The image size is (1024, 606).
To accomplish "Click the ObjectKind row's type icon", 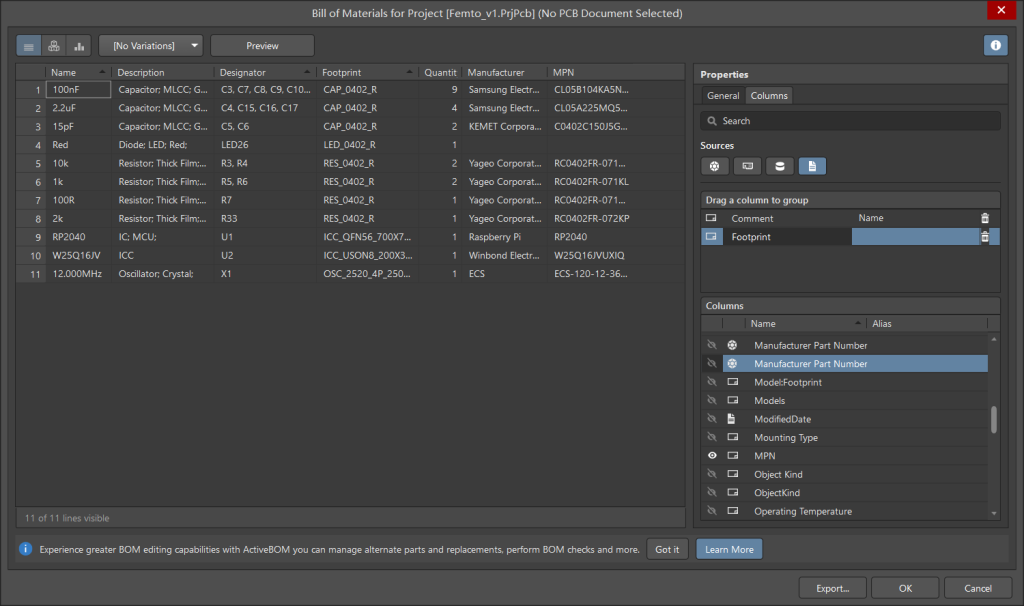I will click(x=733, y=492).
